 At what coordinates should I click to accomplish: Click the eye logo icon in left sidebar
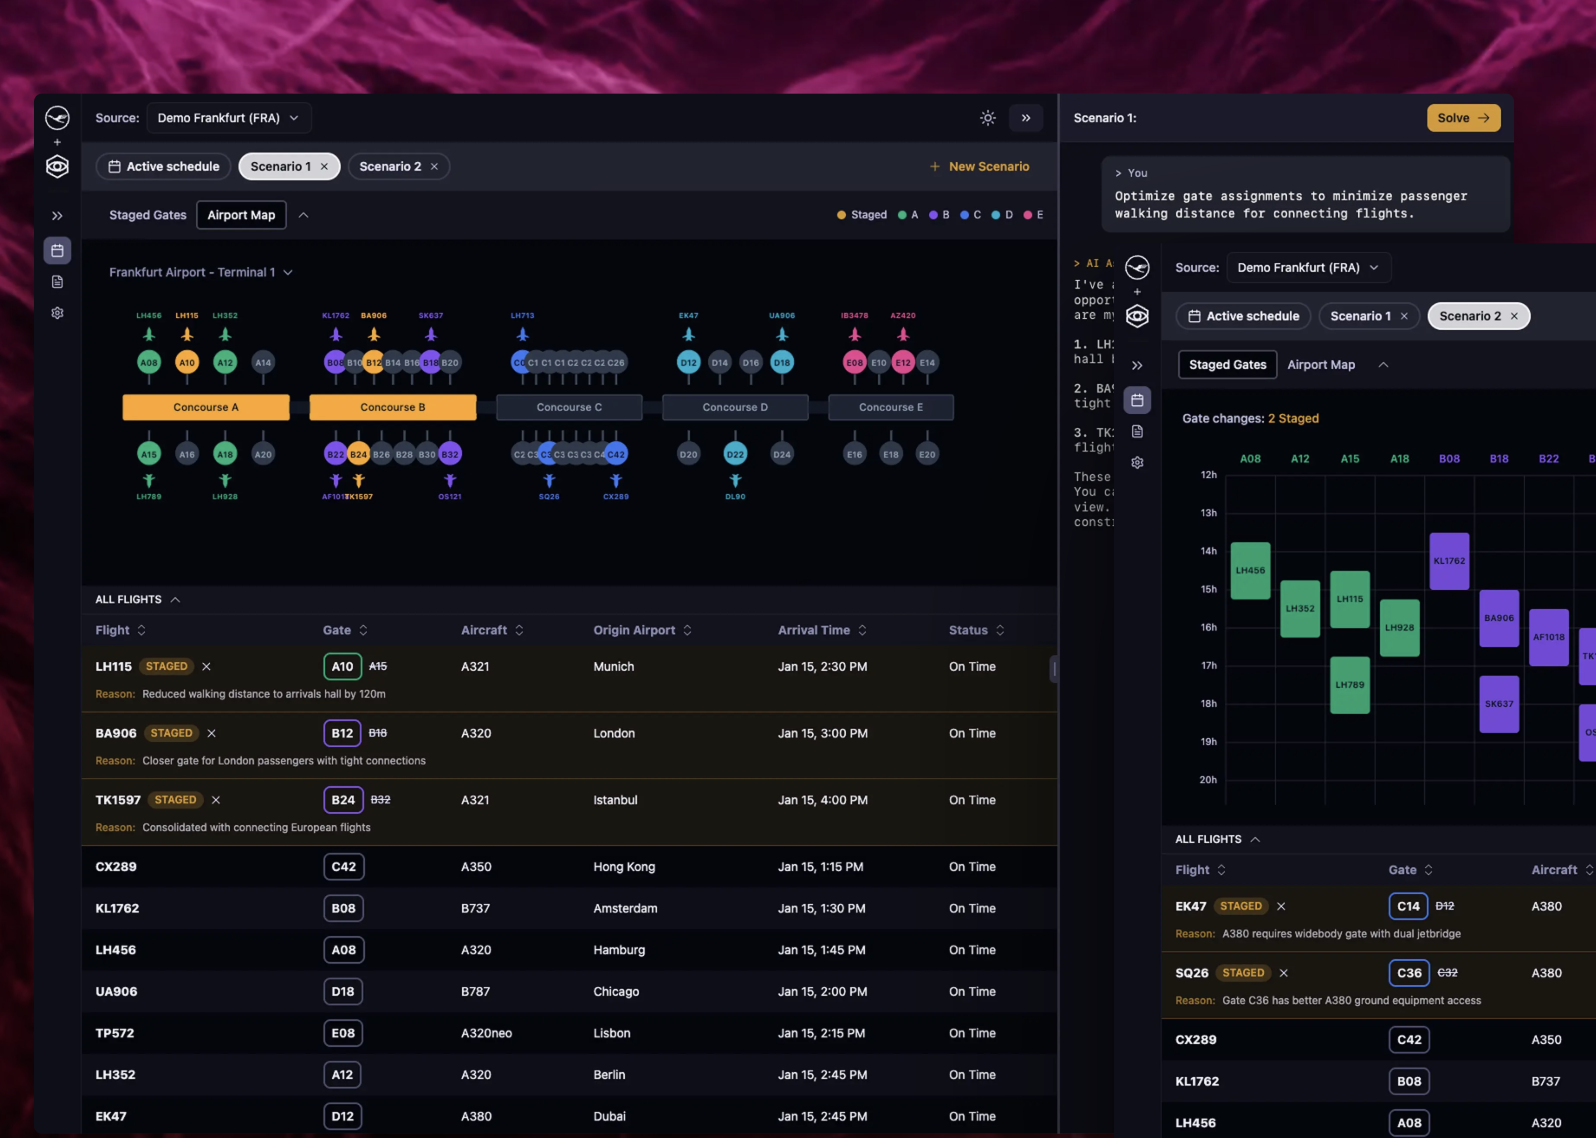pyautogui.click(x=57, y=167)
